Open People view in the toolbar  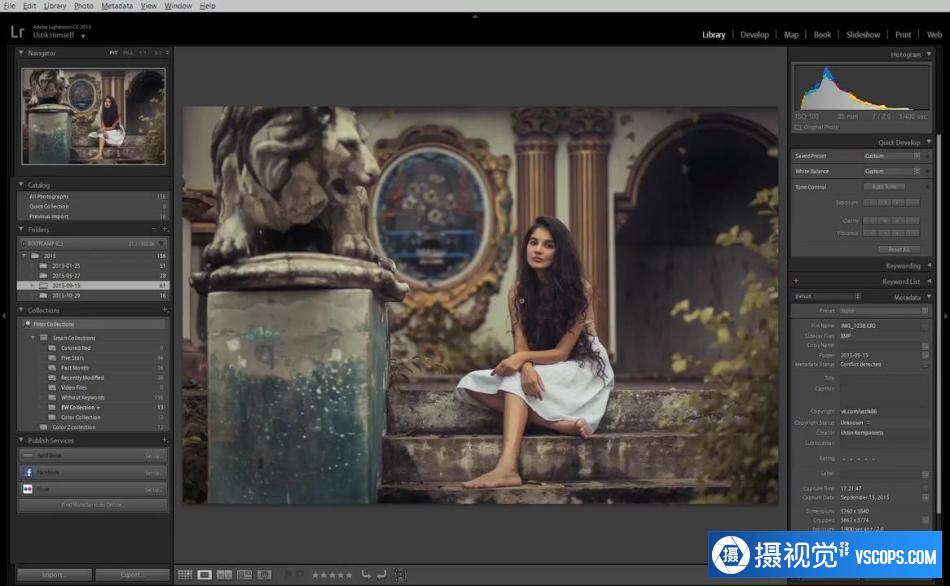[x=264, y=574]
